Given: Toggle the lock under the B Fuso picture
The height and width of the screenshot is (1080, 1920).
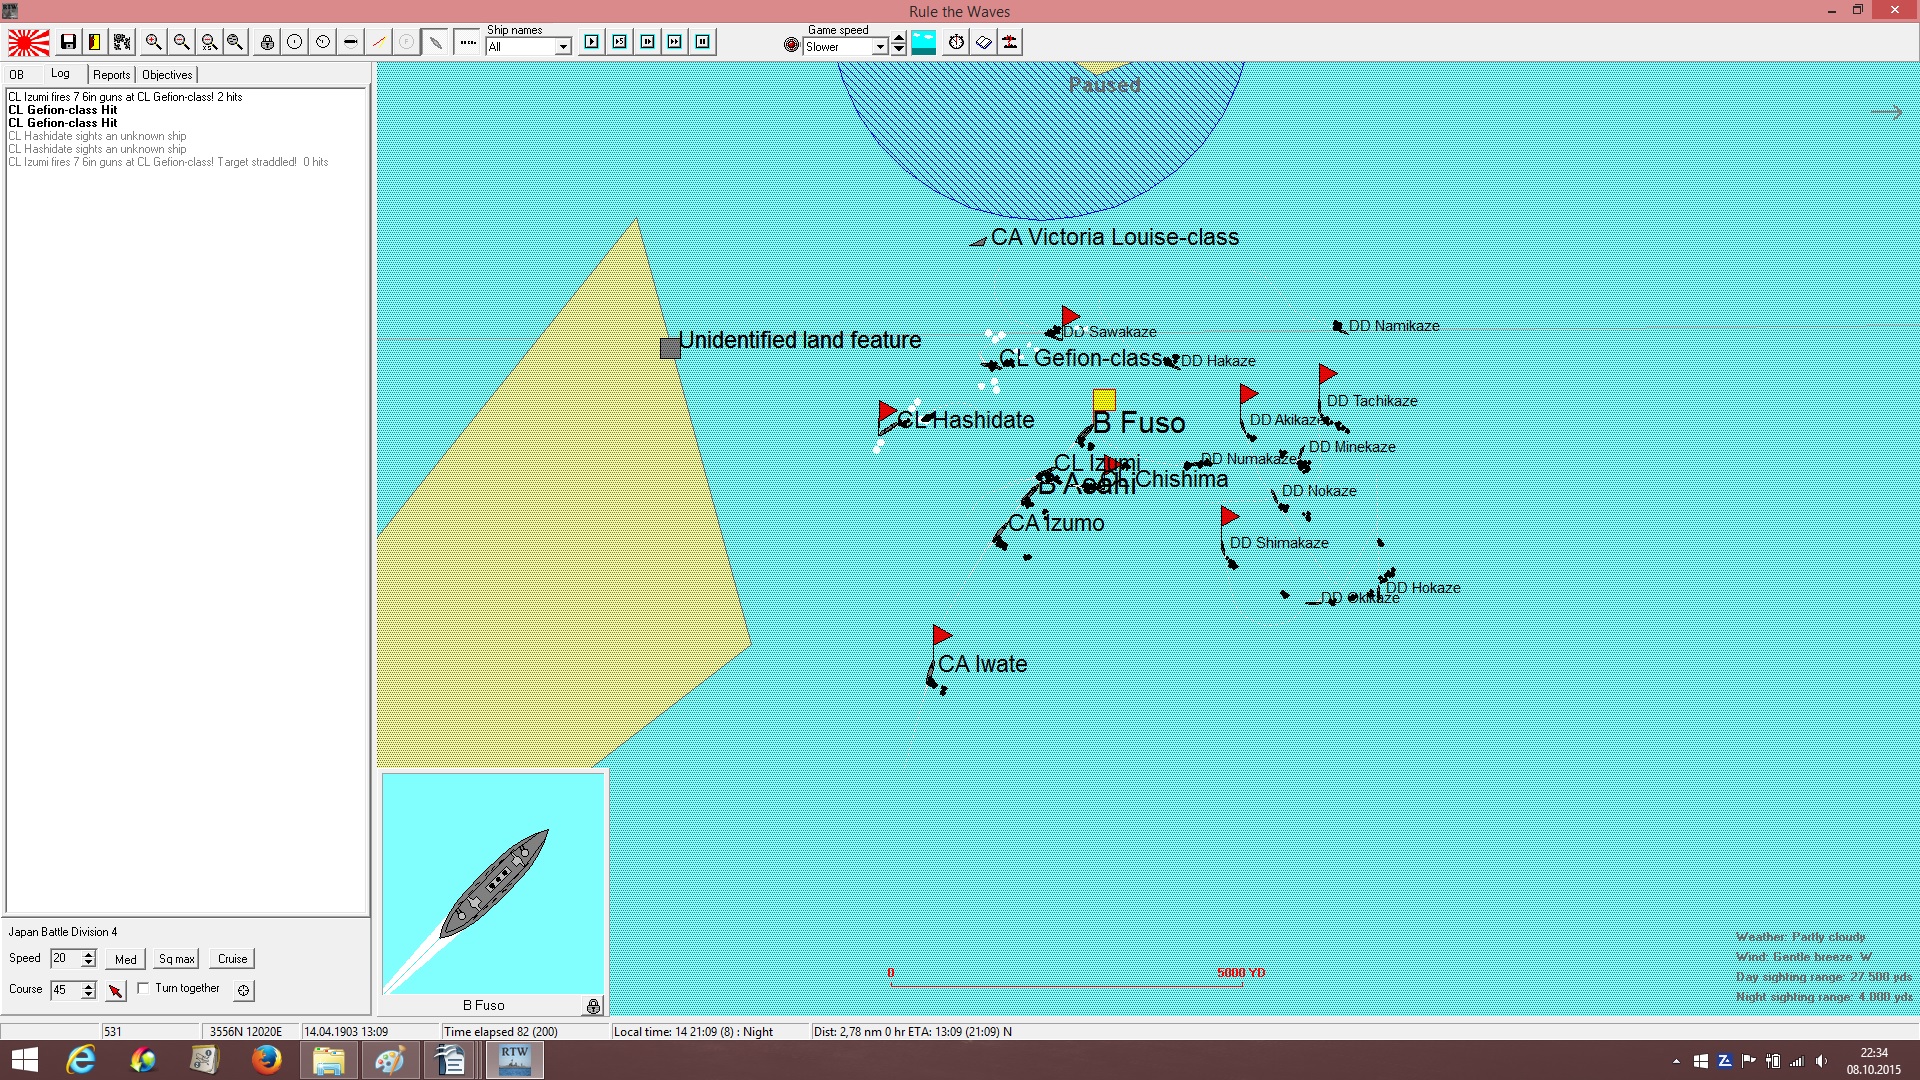Looking at the screenshot, I should pyautogui.click(x=593, y=1006).
